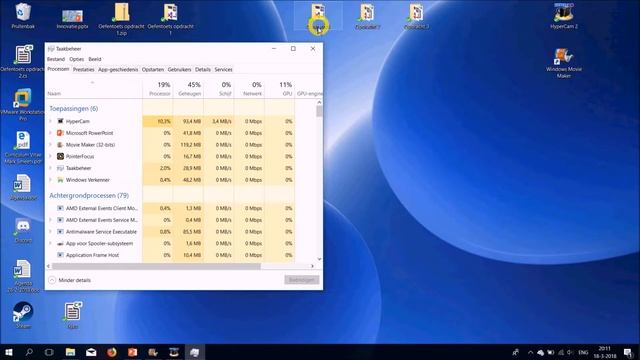Select the Movie Maker (32-bits) process icon
The height and width of the screenshot is (360, 640).
click(60, 145)
